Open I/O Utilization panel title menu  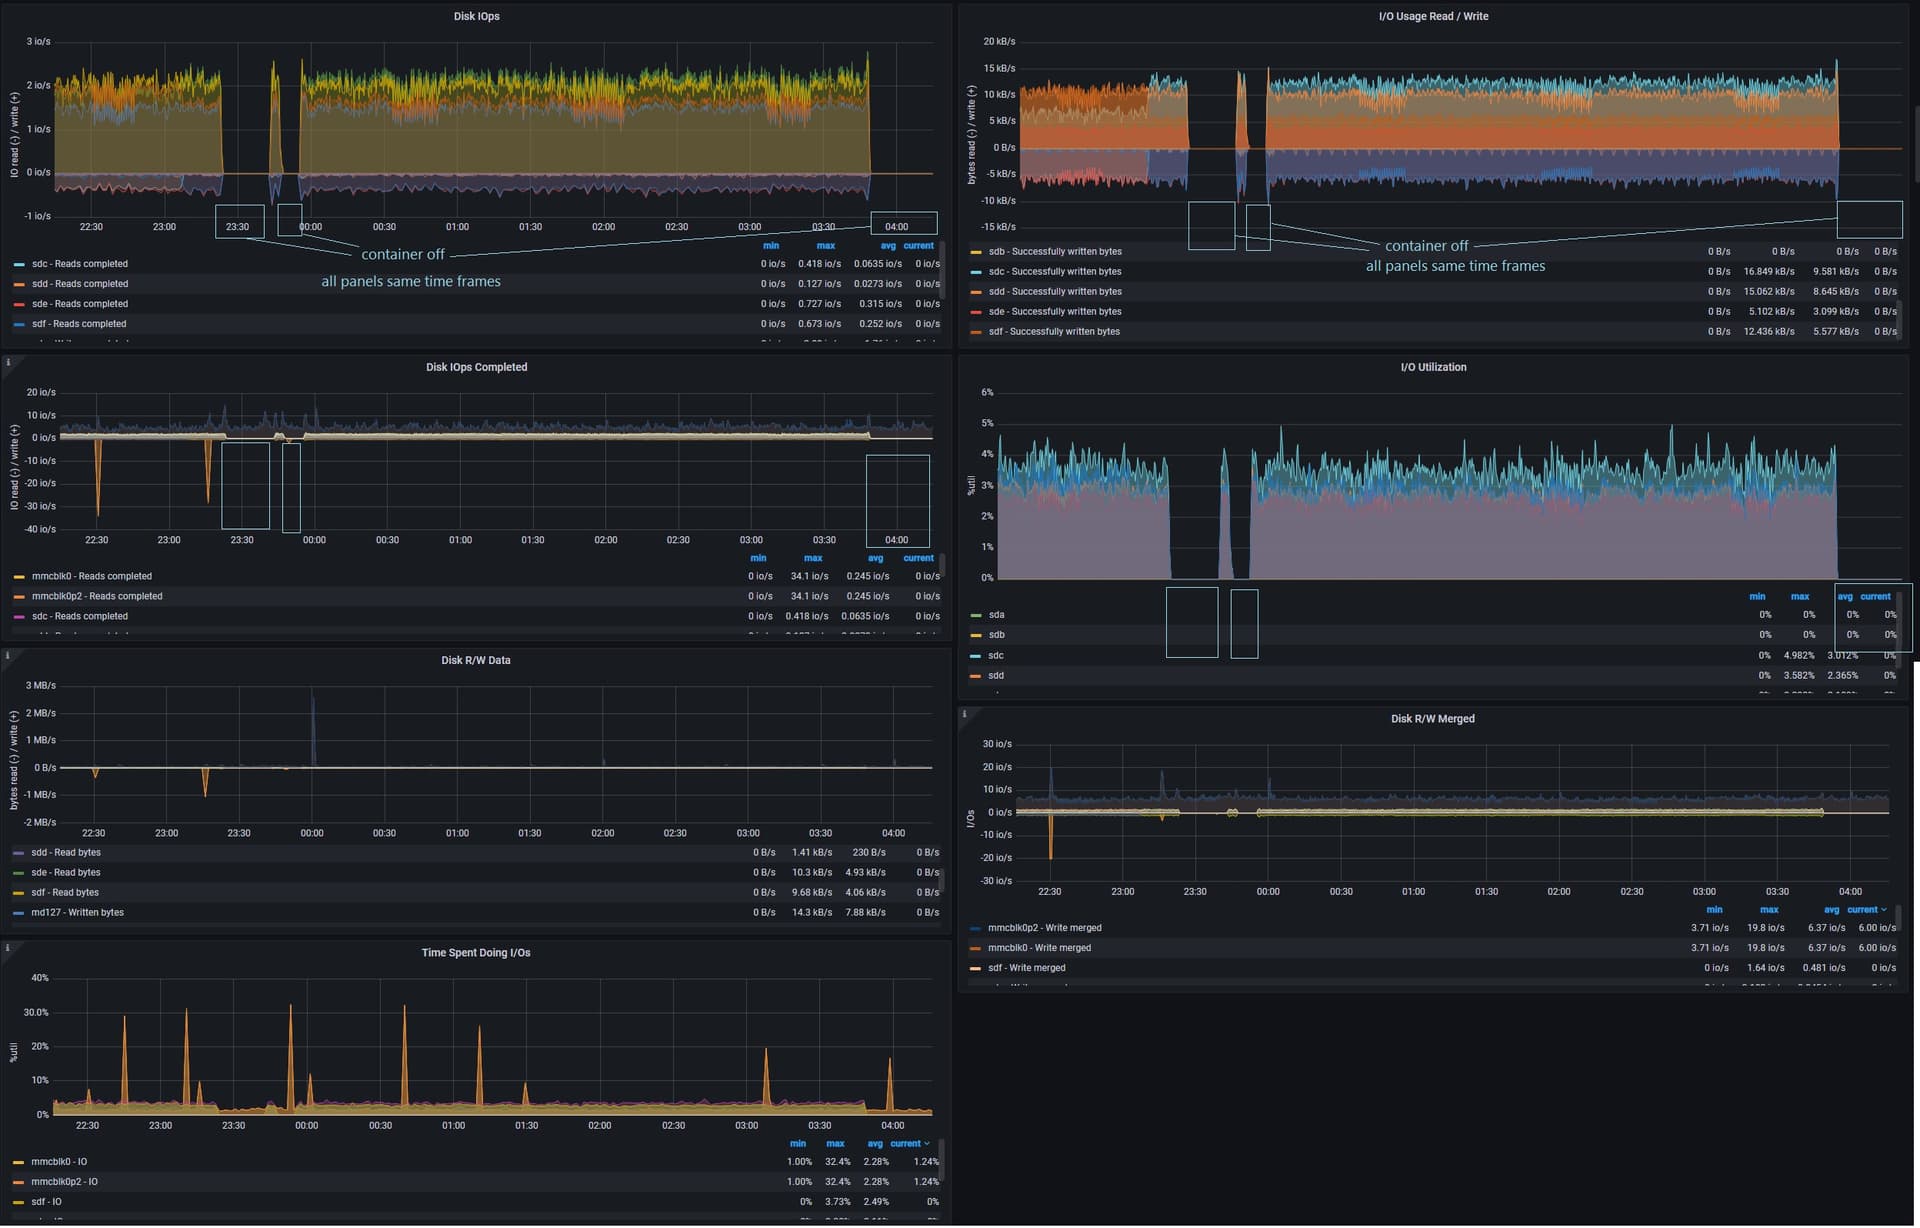click(1432, 367)
